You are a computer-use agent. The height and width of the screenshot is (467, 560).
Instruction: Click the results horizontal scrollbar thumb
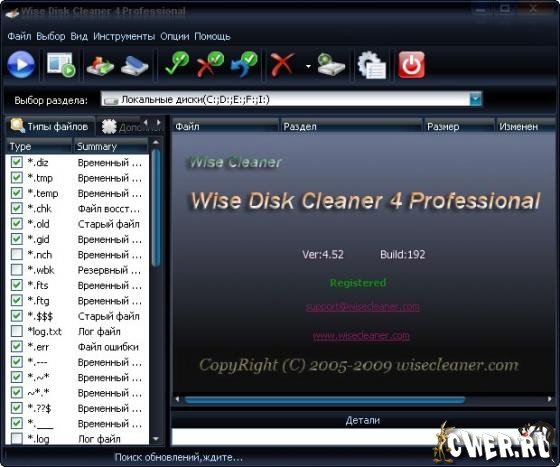click(324, 400)
